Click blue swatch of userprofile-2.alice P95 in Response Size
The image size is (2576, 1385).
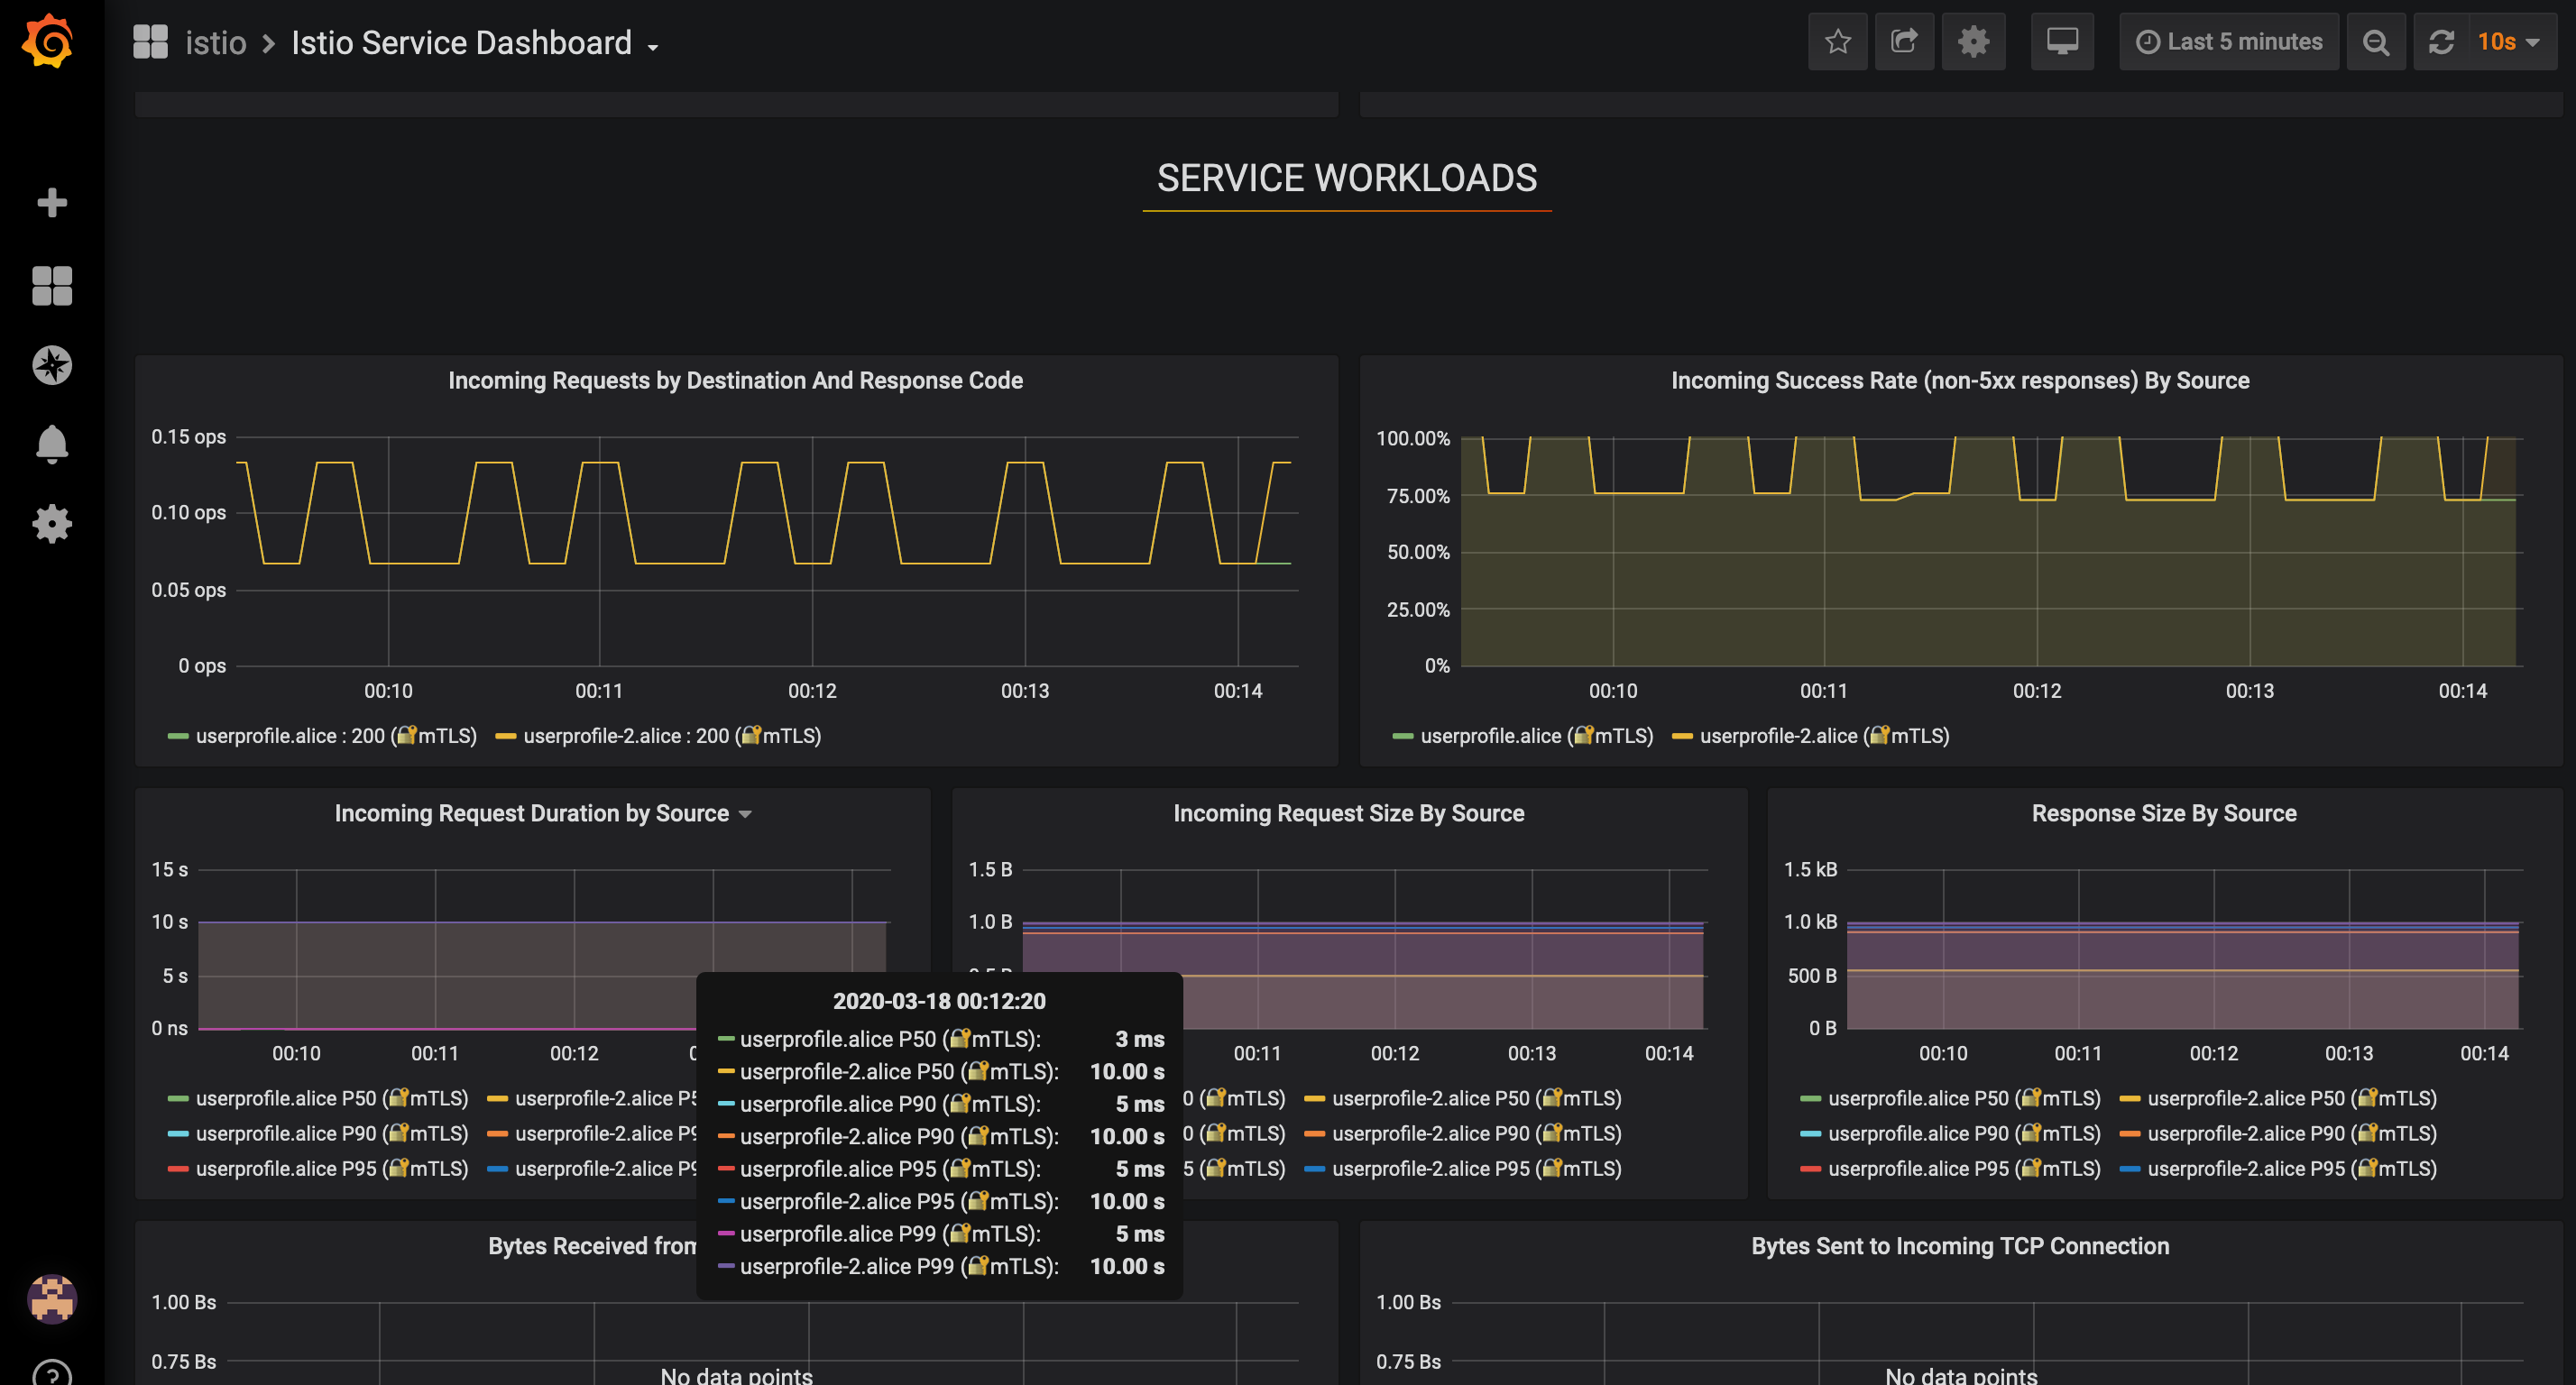click(x=2130, y=1169)
